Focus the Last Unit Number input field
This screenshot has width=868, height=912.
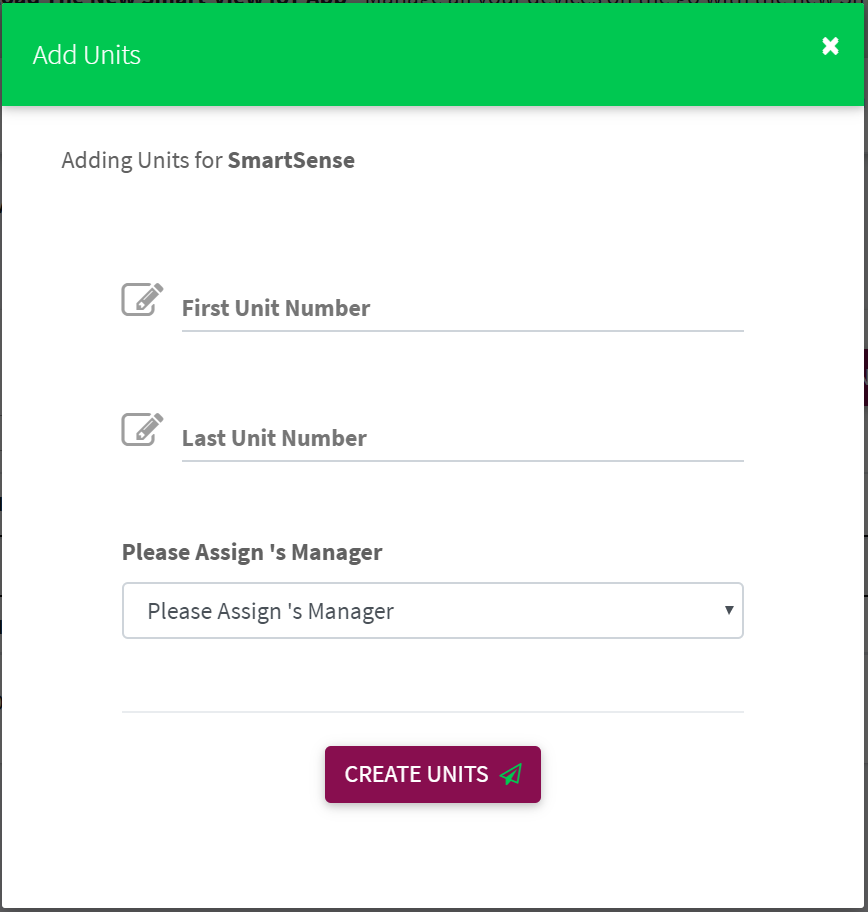coord(463,439)
